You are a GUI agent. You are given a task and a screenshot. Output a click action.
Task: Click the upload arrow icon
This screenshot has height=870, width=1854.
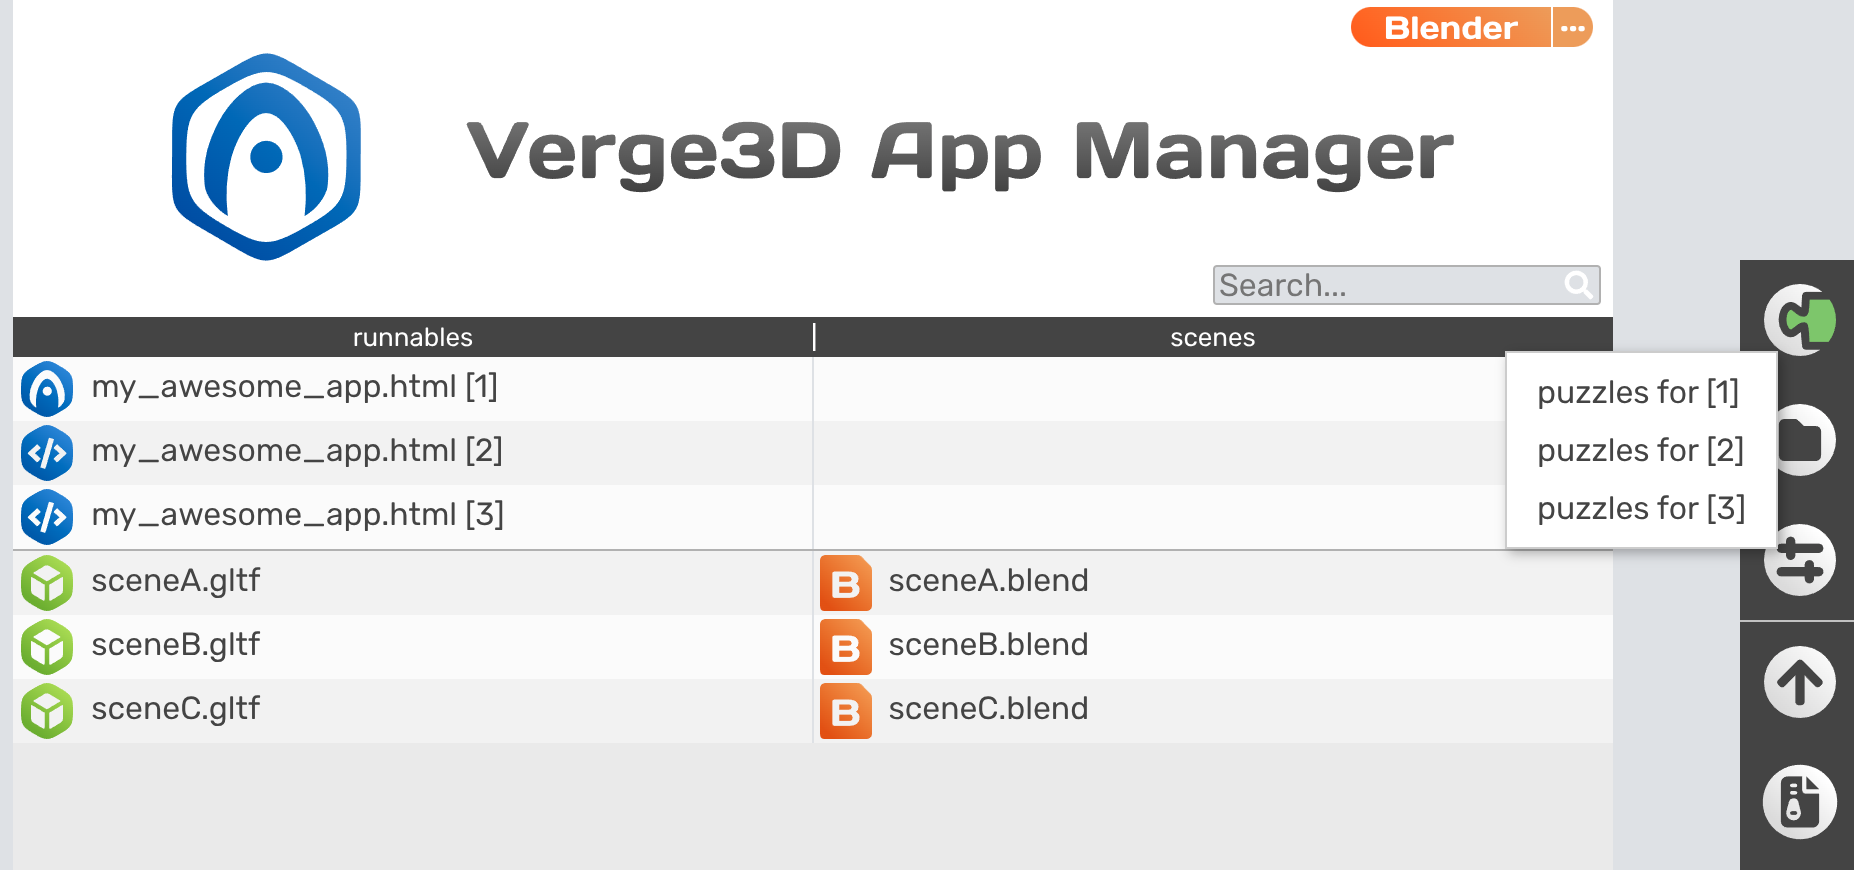1800,683
